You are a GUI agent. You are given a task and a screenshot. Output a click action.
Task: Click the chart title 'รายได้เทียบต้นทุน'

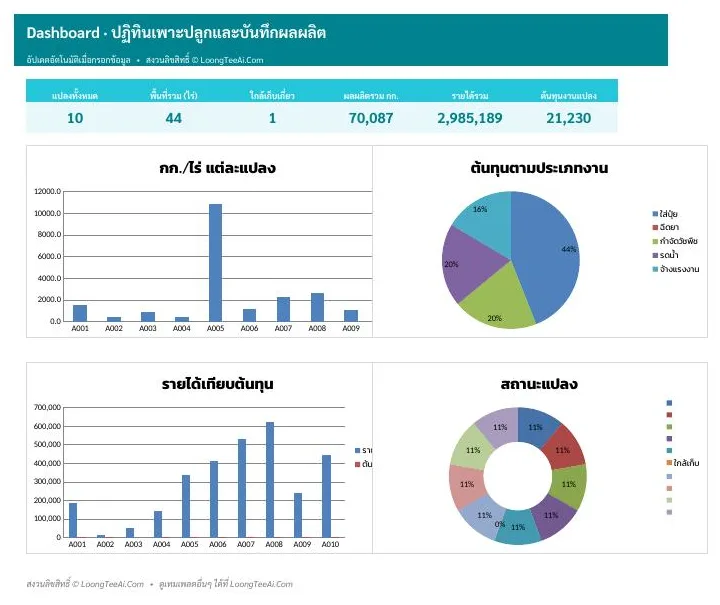coord(218,384)
